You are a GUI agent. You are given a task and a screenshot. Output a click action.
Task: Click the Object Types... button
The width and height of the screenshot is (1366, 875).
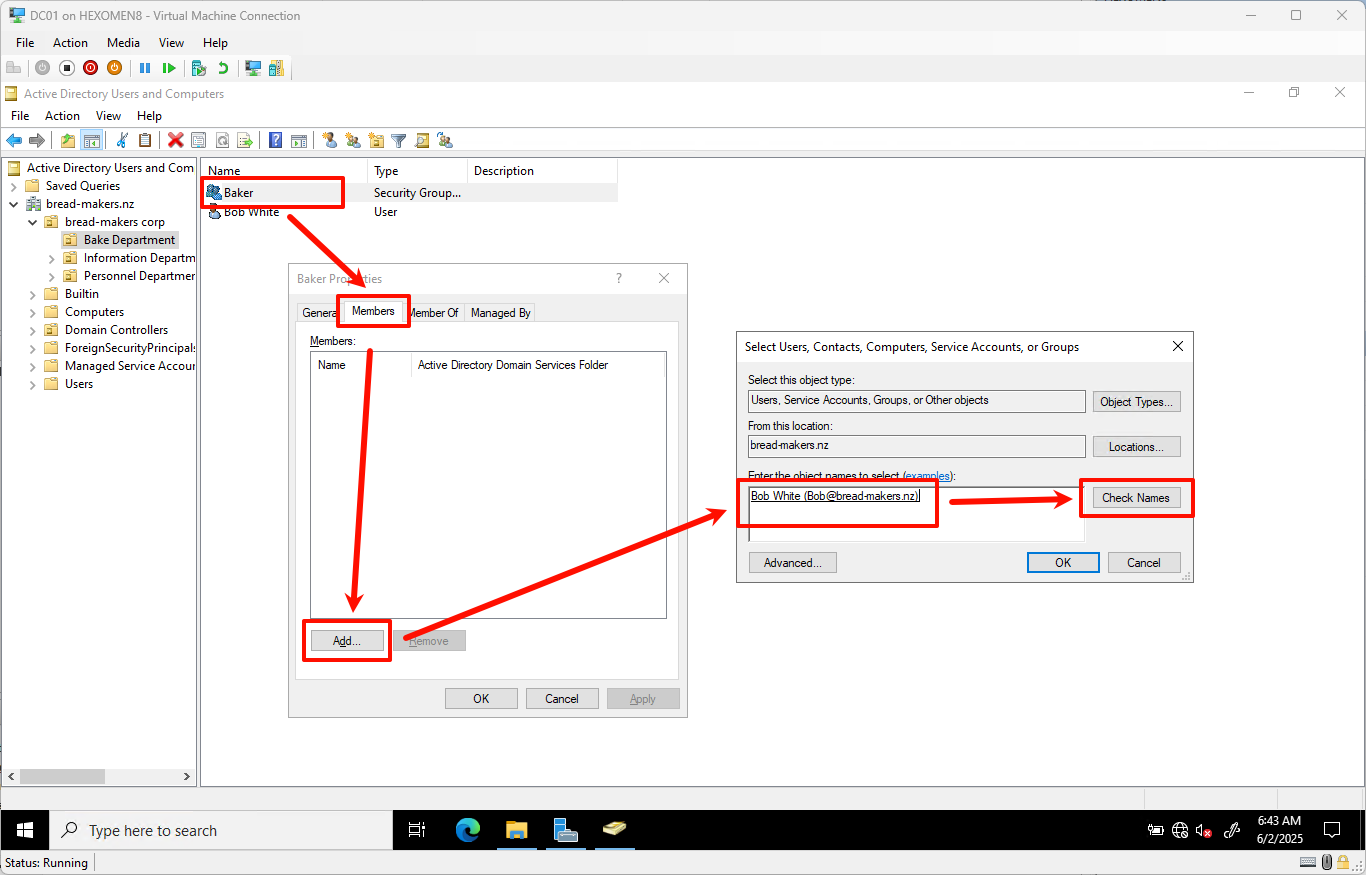(1136, 402)
